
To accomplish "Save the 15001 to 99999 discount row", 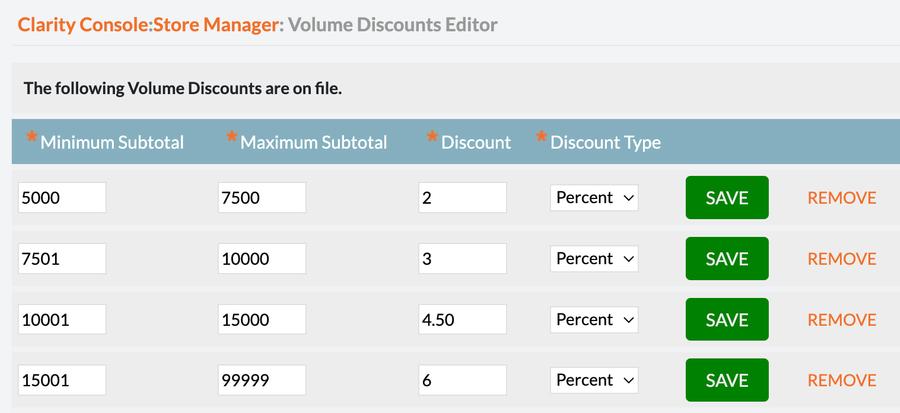I will [727, 381].
